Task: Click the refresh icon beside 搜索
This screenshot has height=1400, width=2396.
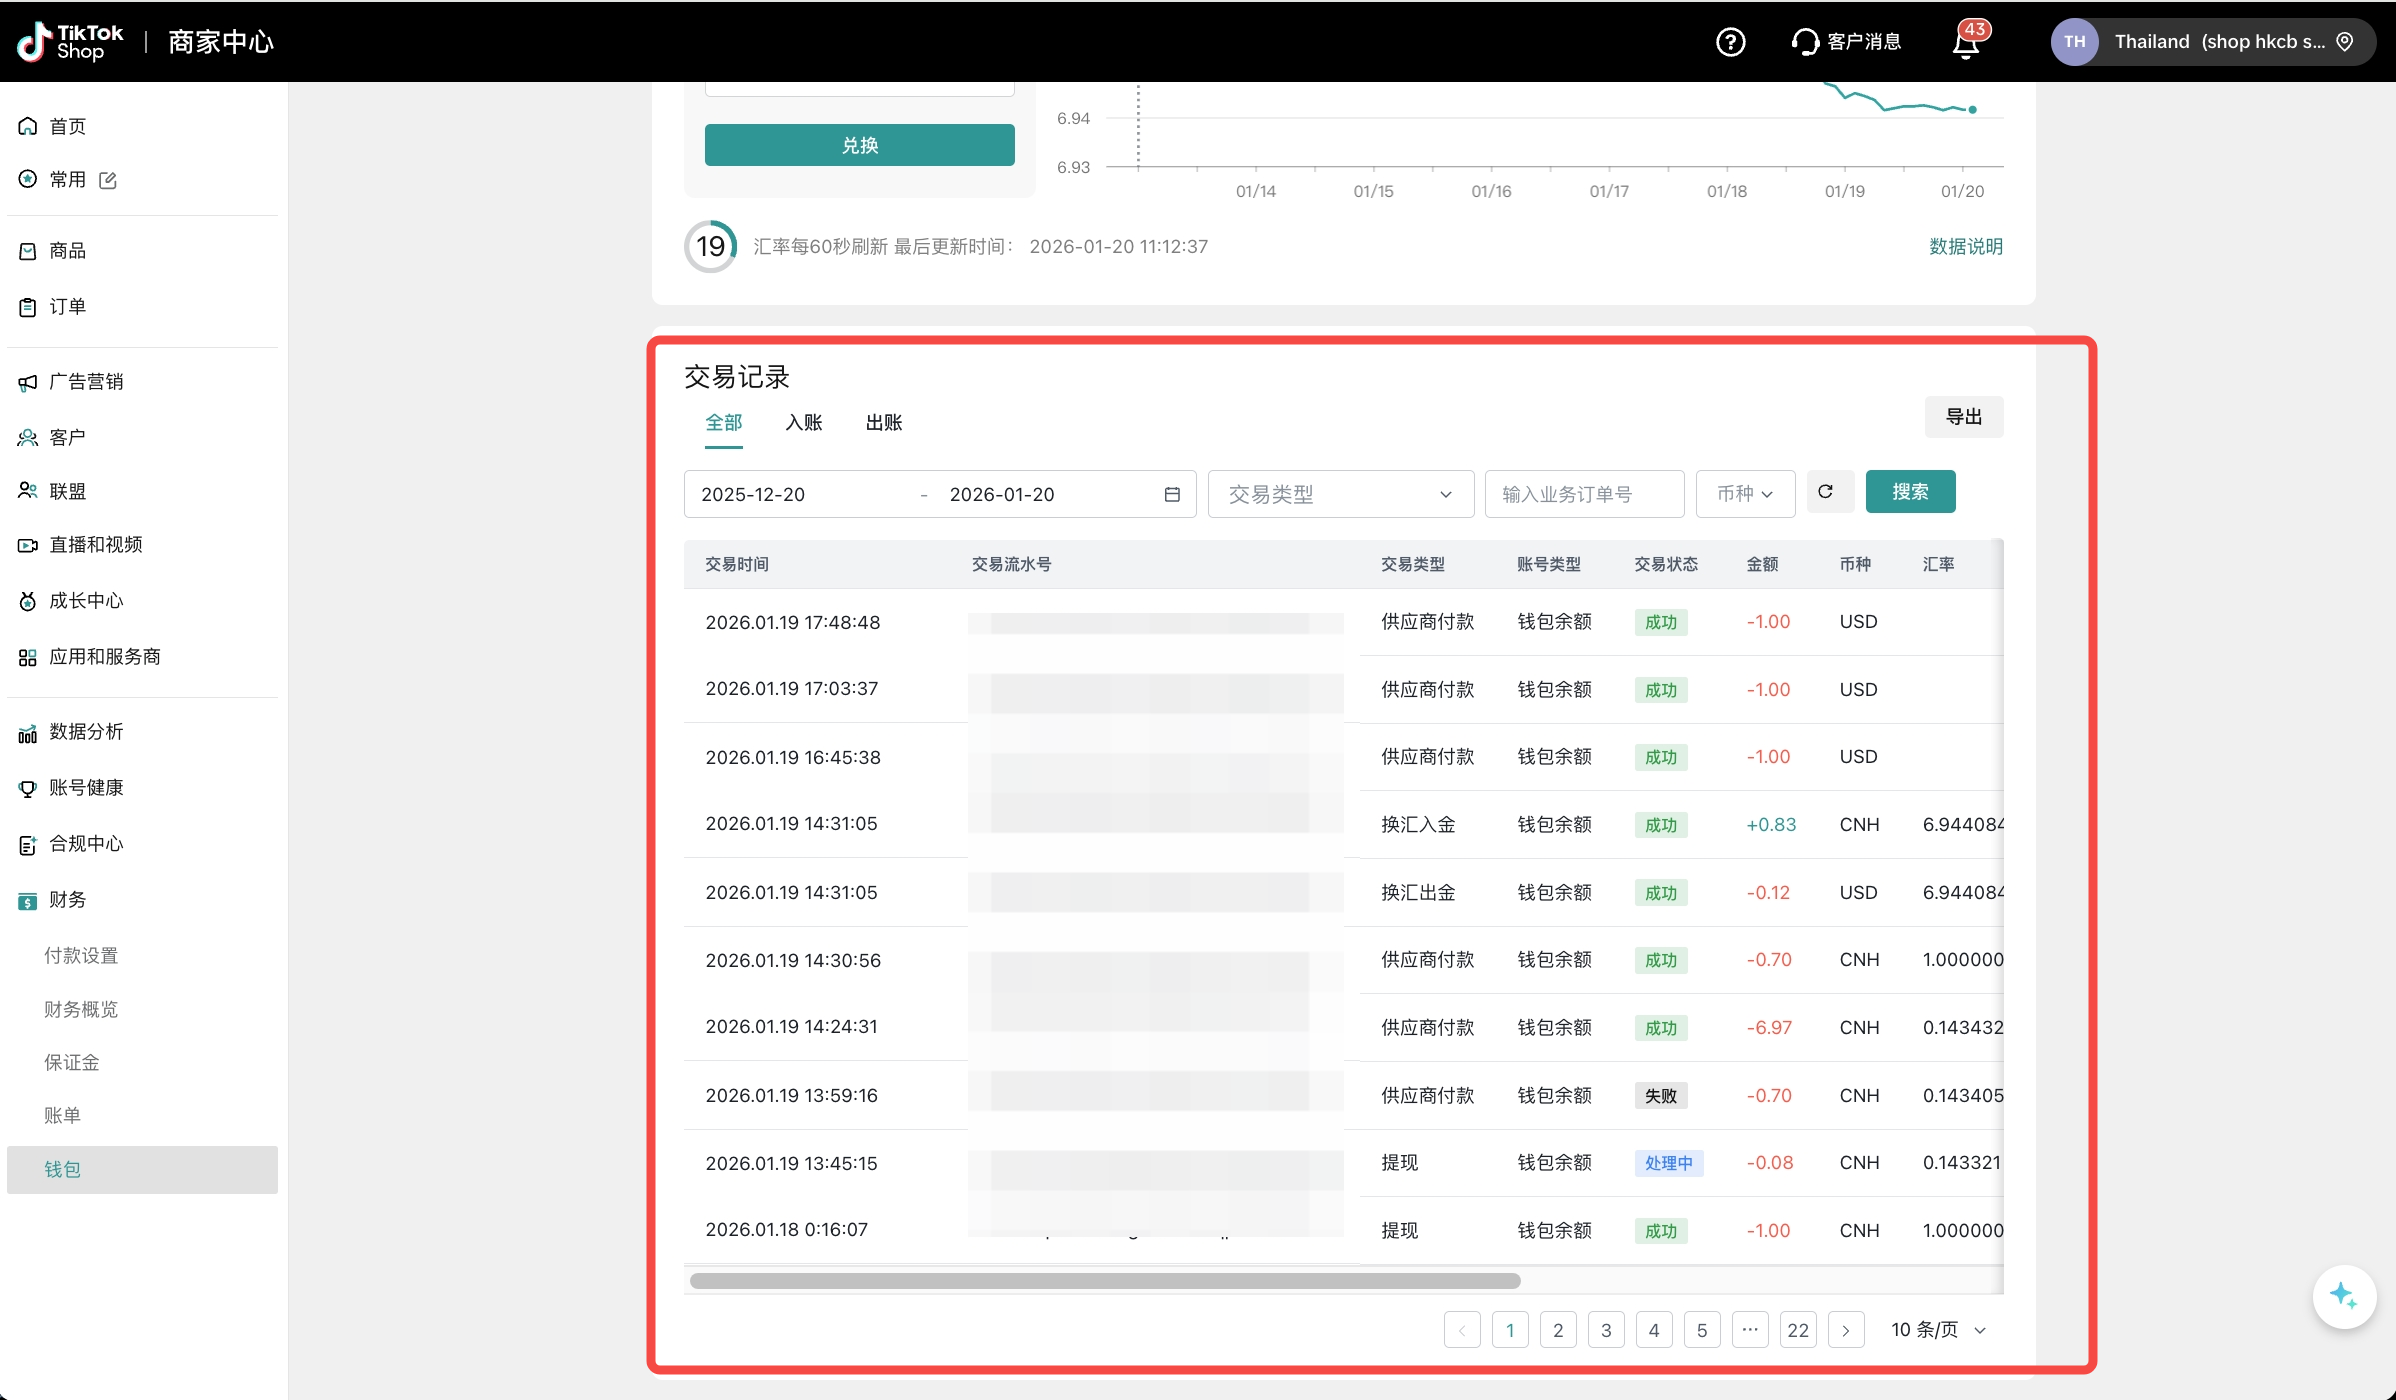Action: click(x=1825, y=492)
